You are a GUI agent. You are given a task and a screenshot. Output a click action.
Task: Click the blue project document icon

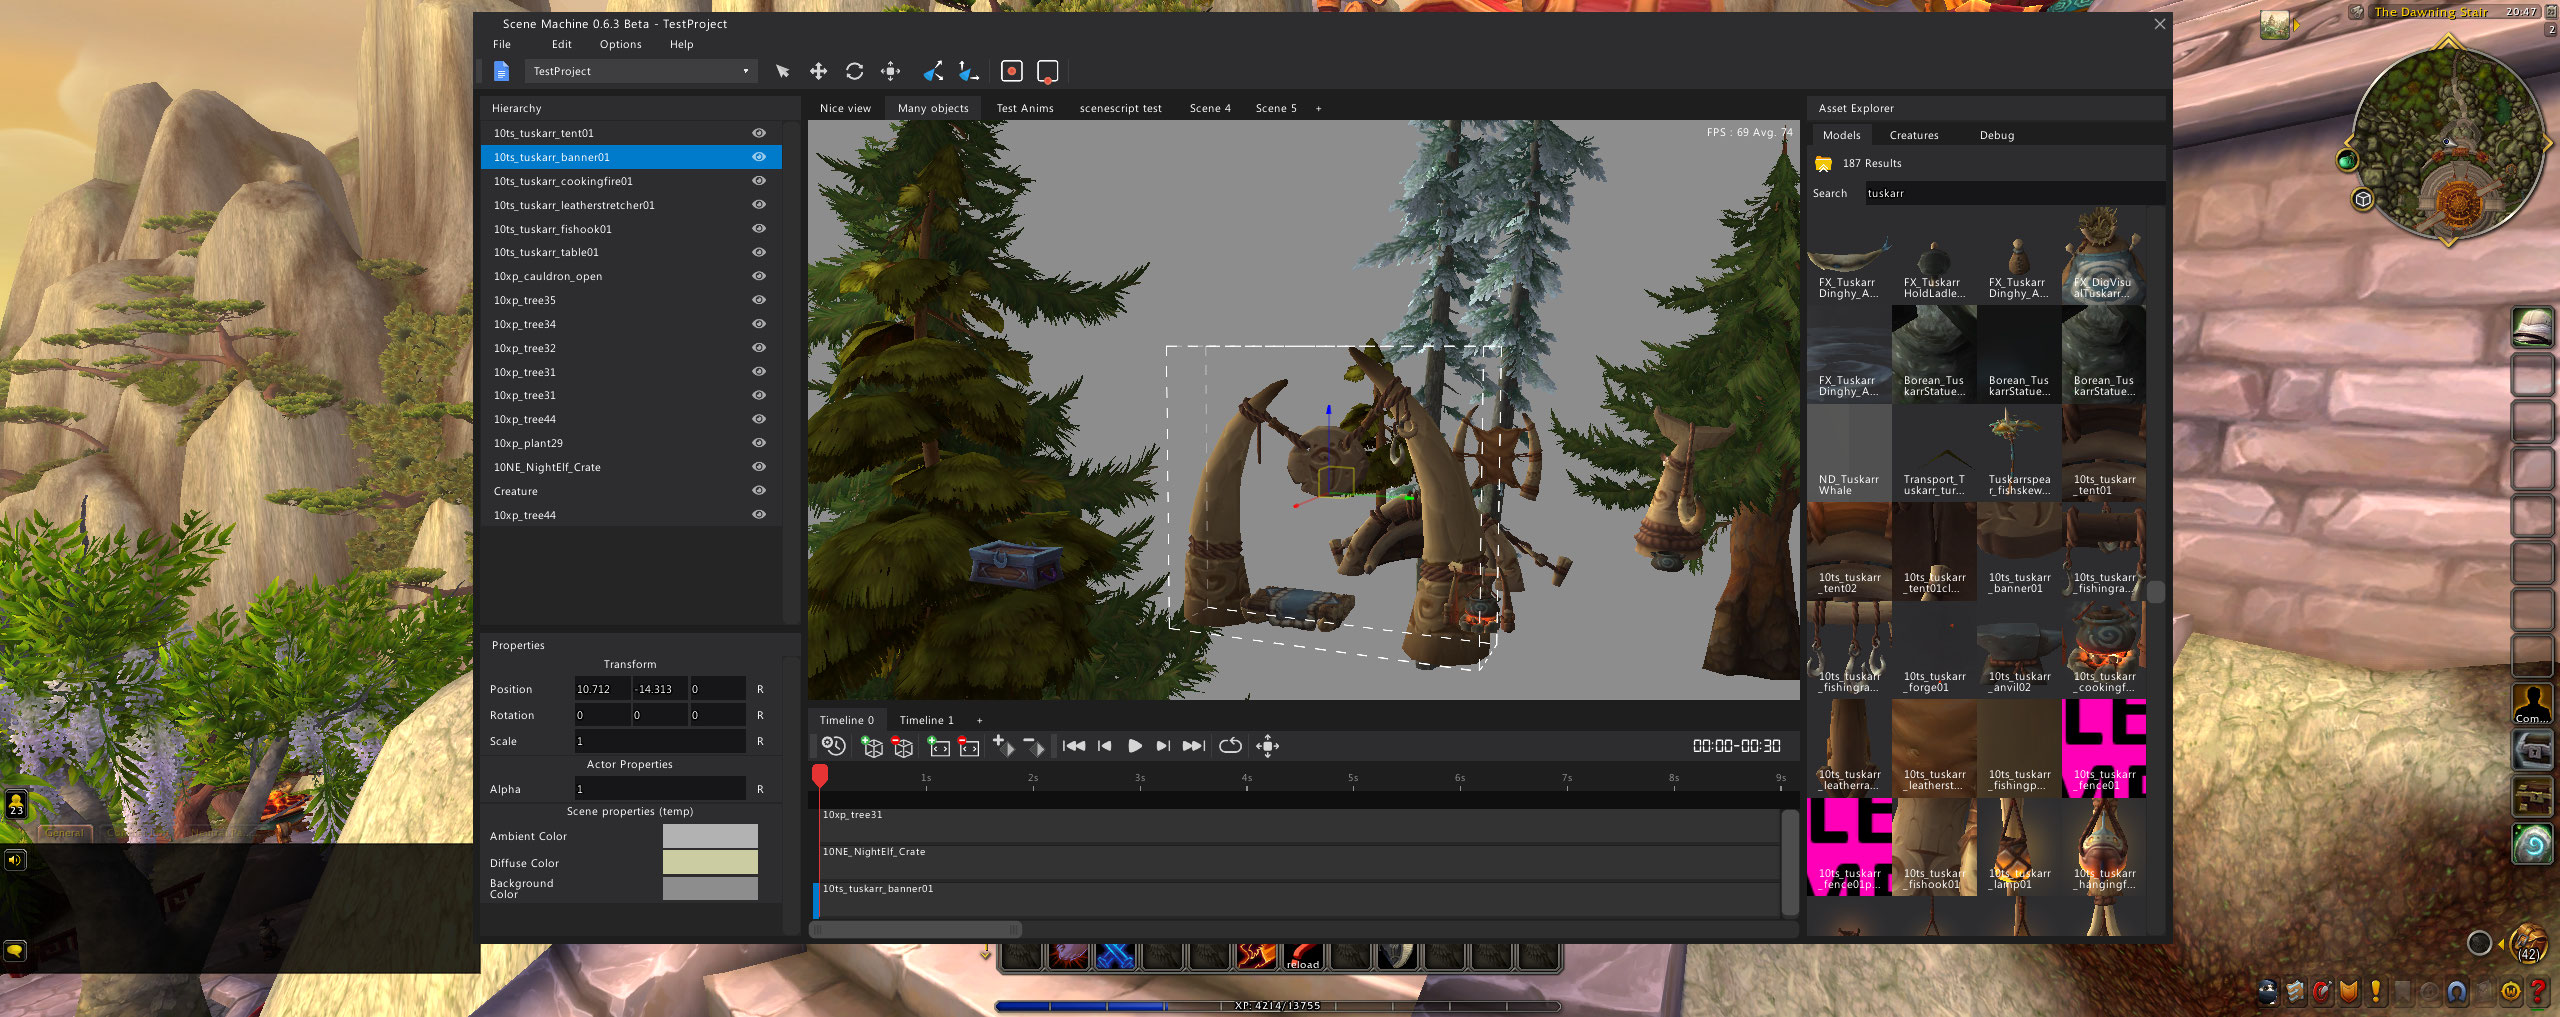(x=502, y=71)
